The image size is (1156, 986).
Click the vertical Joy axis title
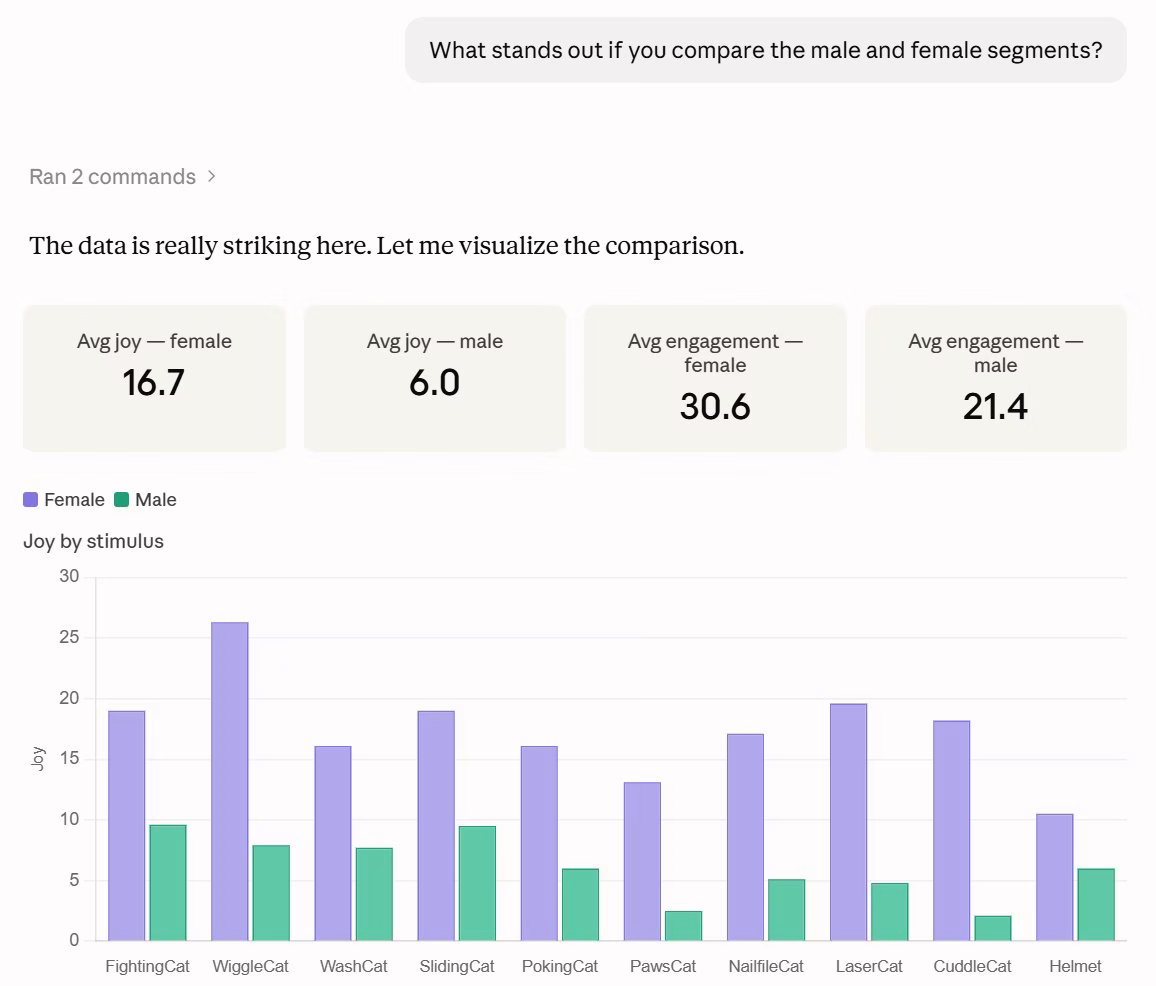[38, 758]
